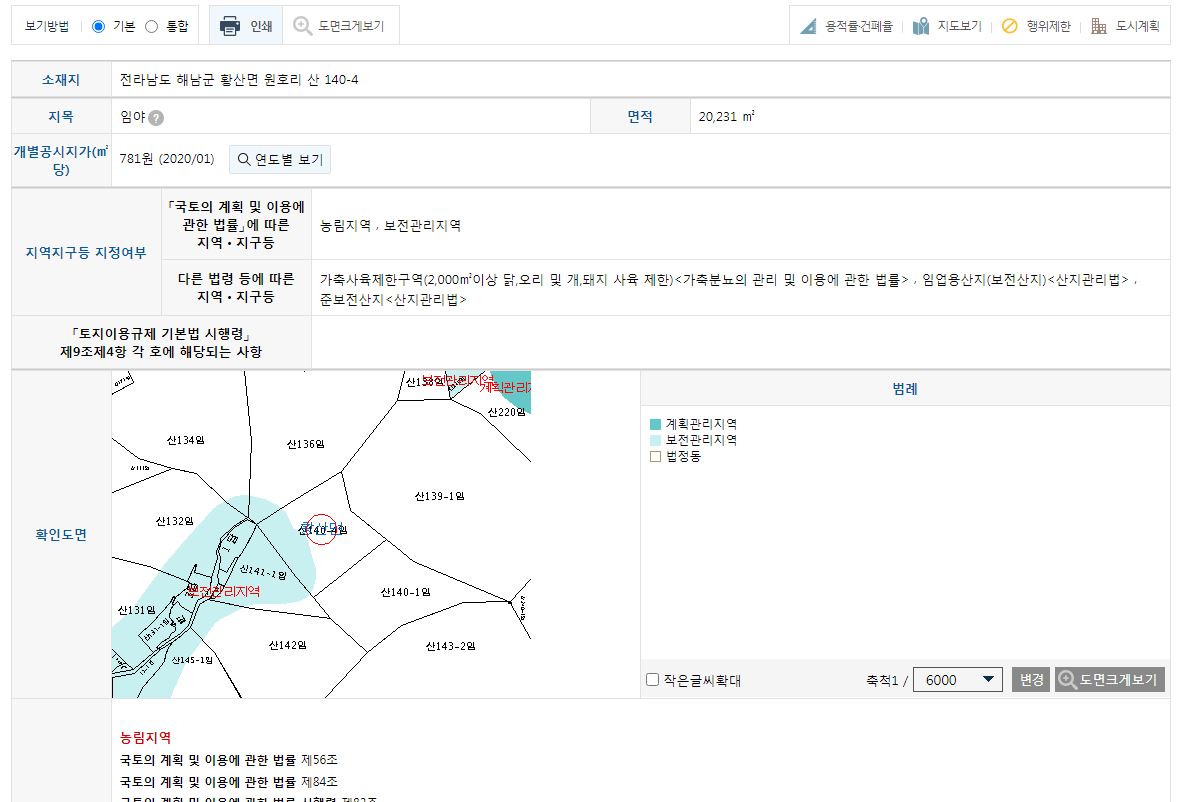
Task: Select the 기본 view radio button
Action: (x=98, y=26)
